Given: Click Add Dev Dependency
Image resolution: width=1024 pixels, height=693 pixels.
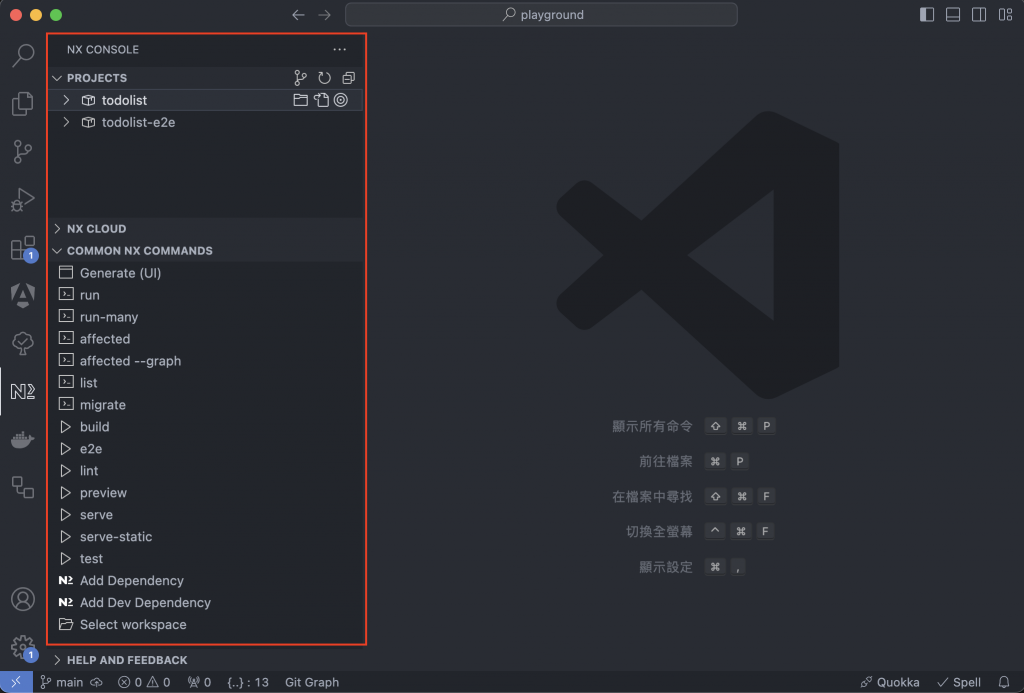Looking at the screenshot, I should (206, 603).
